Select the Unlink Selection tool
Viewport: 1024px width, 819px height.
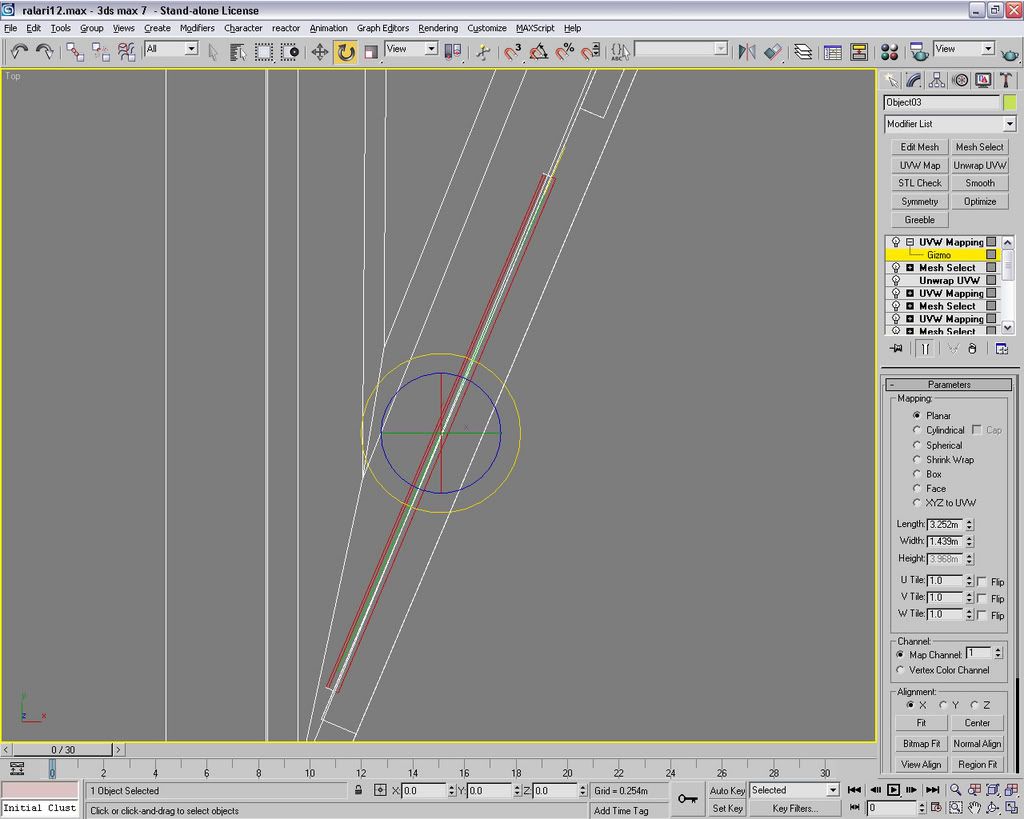101,52
